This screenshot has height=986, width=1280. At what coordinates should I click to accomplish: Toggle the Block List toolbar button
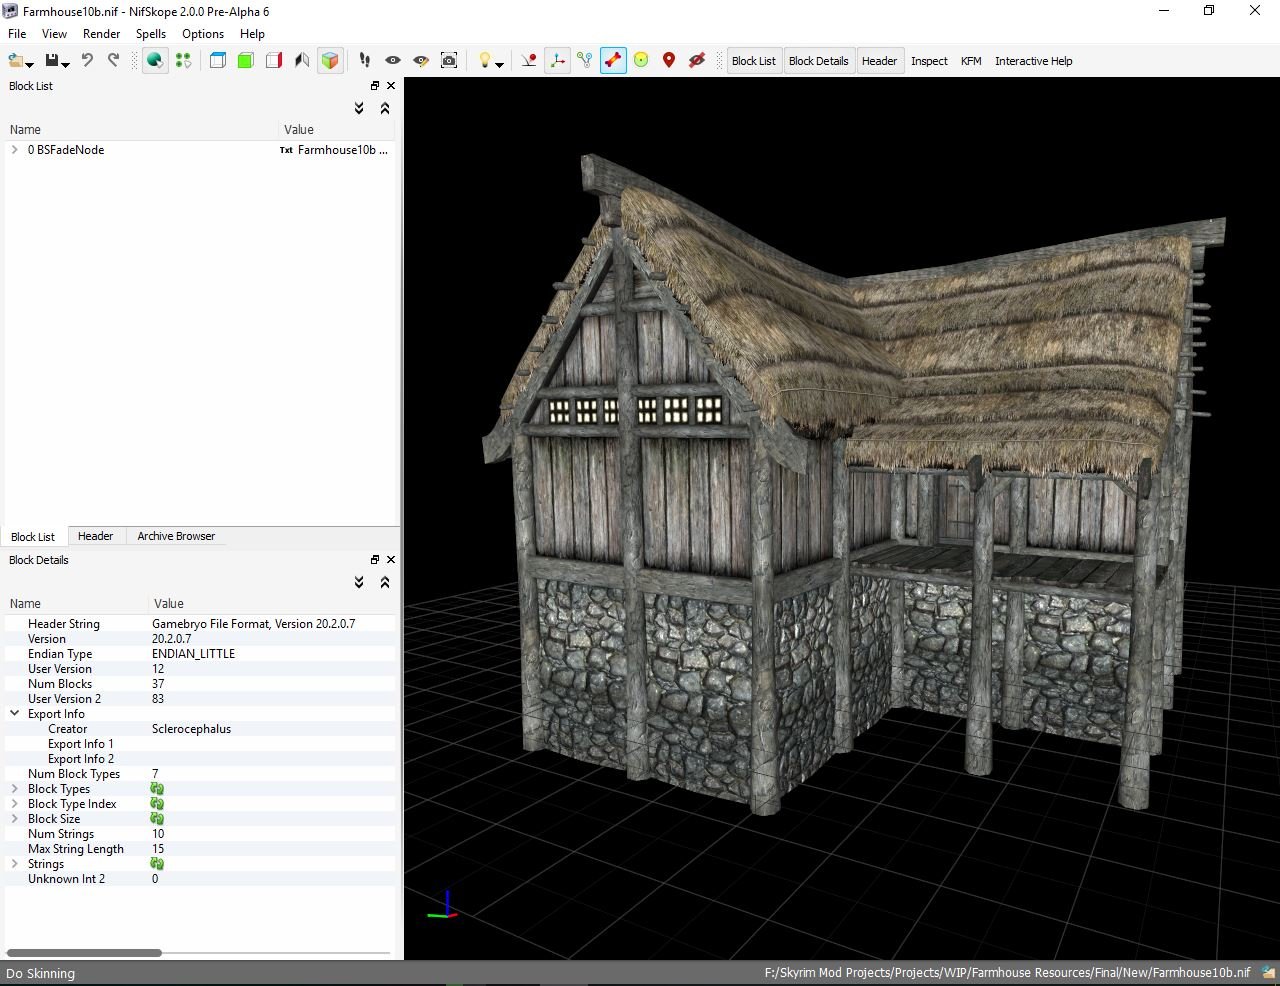click(x=754, y=61)
